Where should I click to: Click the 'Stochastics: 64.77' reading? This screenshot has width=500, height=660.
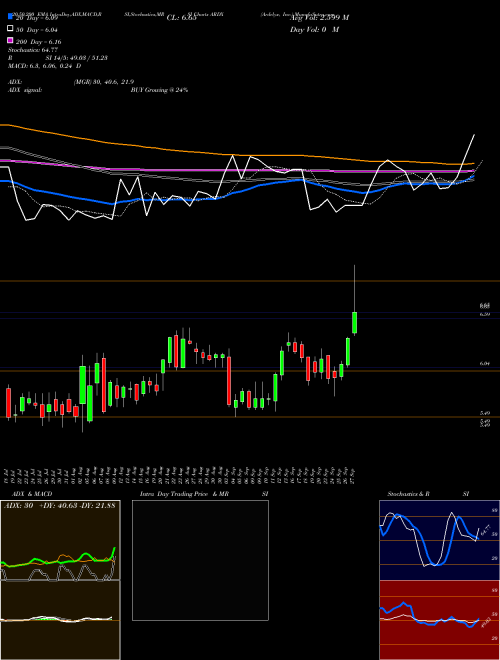click(33, 50)
